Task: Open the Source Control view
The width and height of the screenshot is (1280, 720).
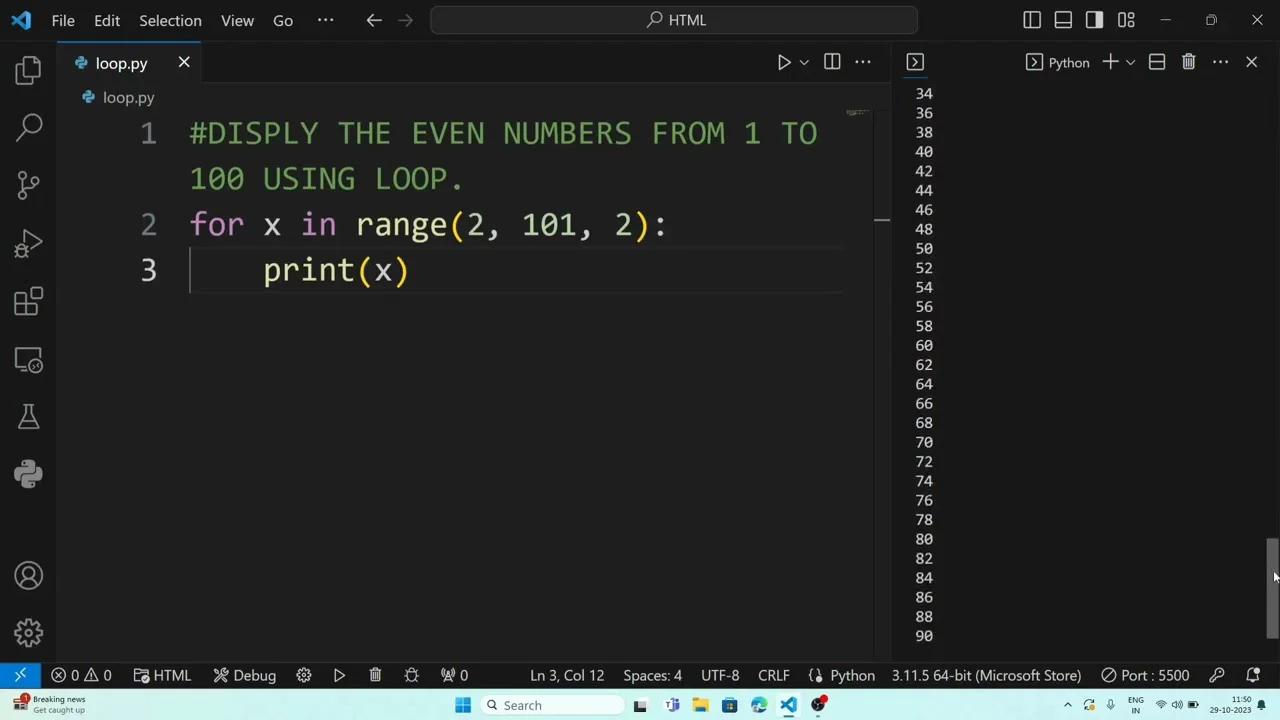Action: pos(28,185)
